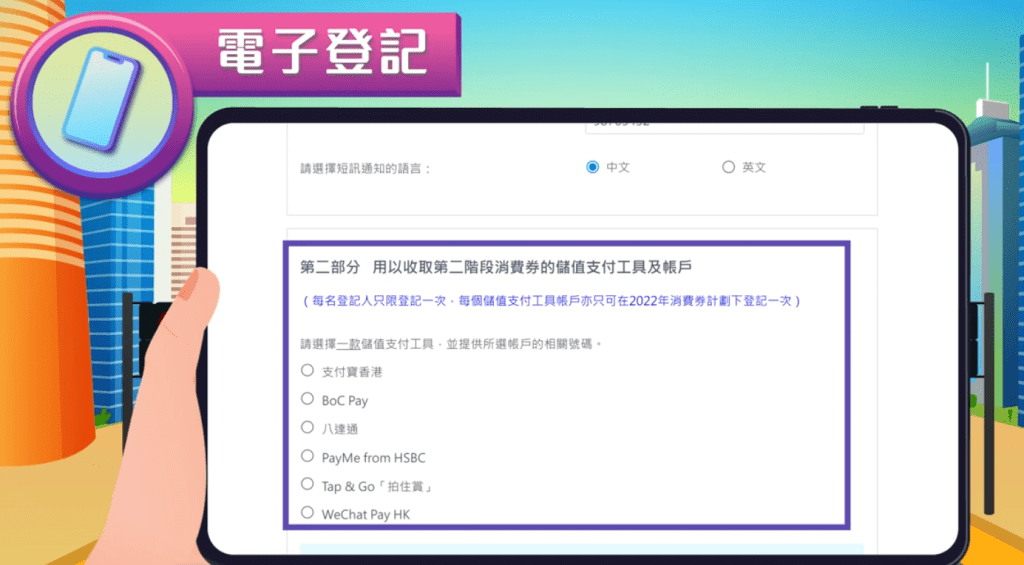Image resolution: width=1024 pixels, height=565 pixels.
Task: Select 英文 as SMS notification language
Action: coord(728,167)
